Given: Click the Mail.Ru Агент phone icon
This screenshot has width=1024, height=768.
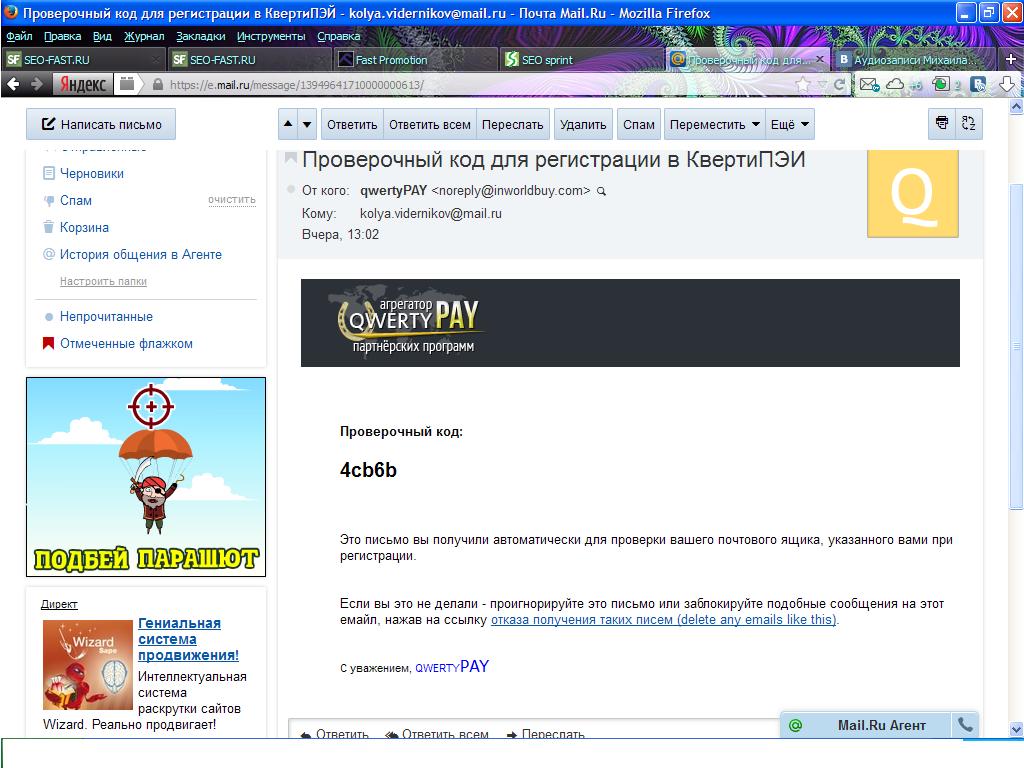Looking at the screenshot, I should [965, 724].
